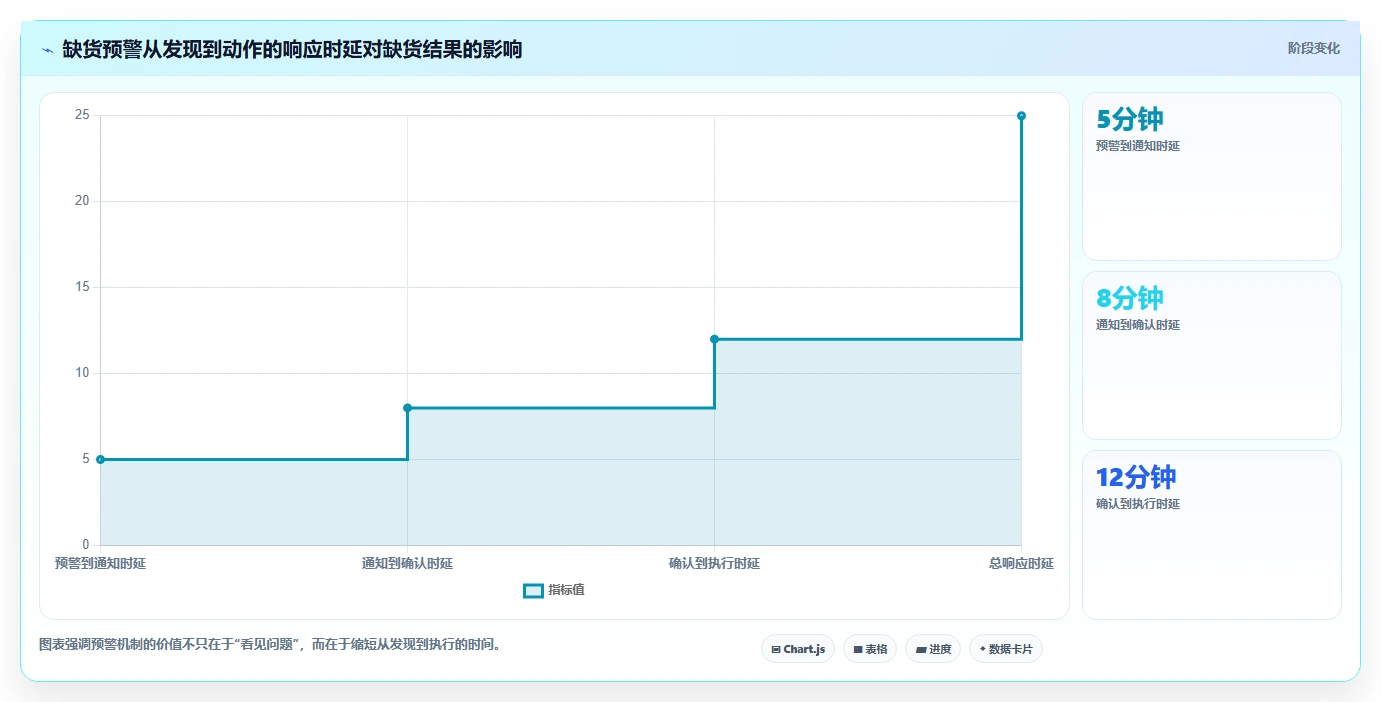The width and height of the screenshot is (1381, 702).
Task: Click the x-axis label 总响应时延
Action: coord(1021,564)
